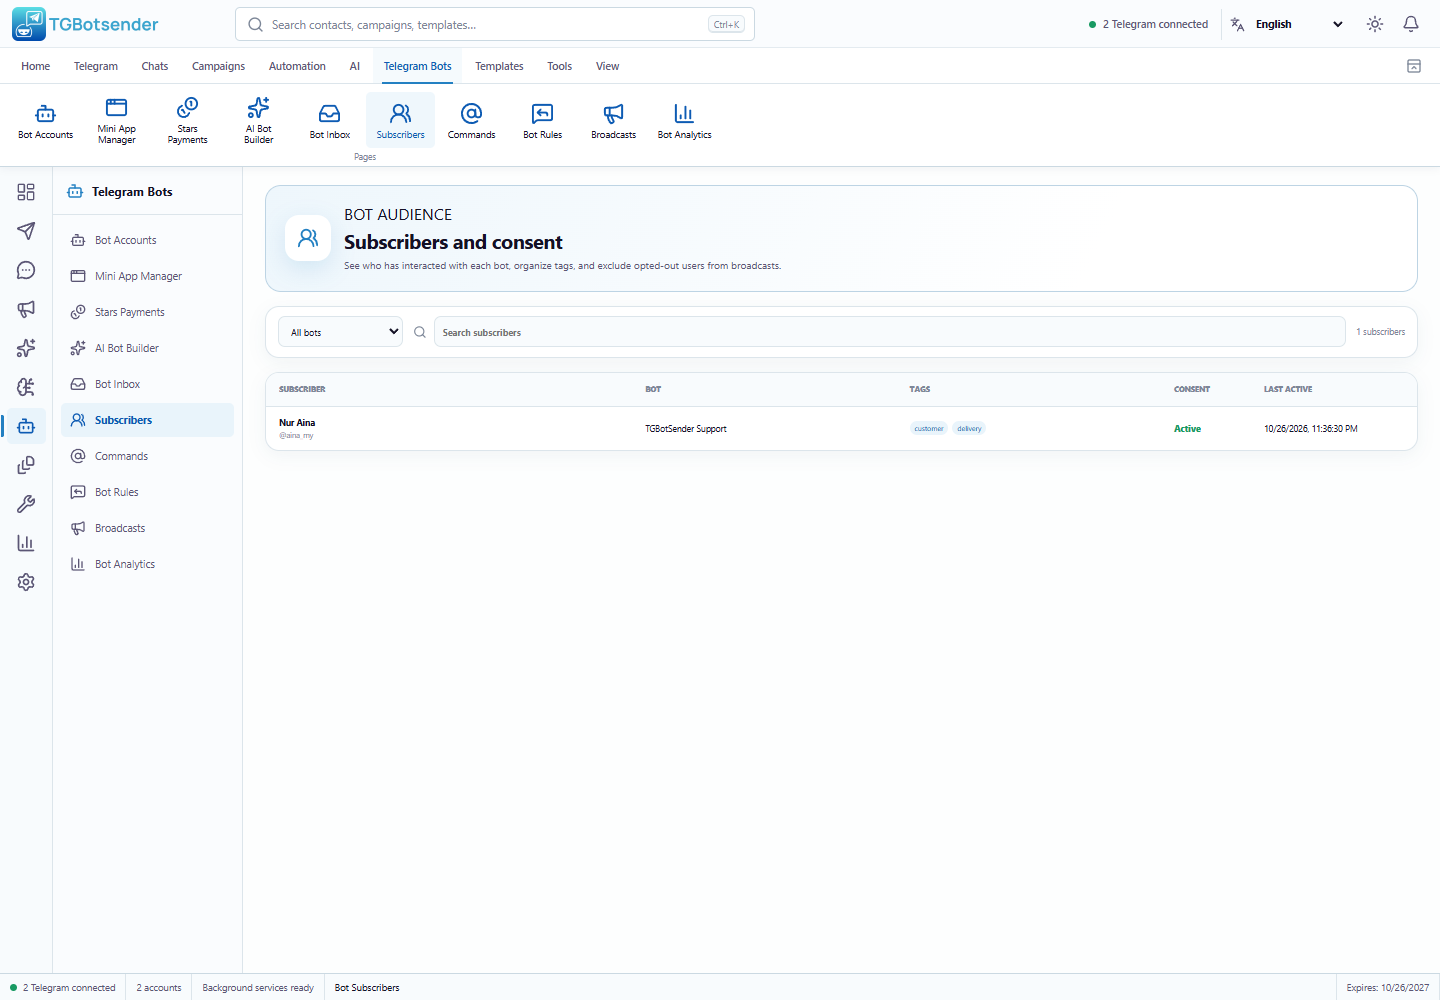1440x1000 pixels.
Task: Focus the Search subscribers field
Action: pos(889,332)
